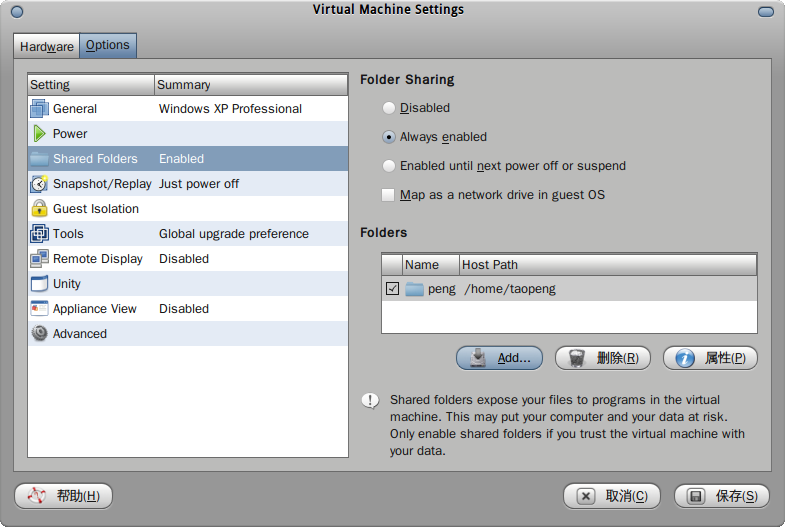
Task: Open the Options tab
Action: [x=108, y=46]
